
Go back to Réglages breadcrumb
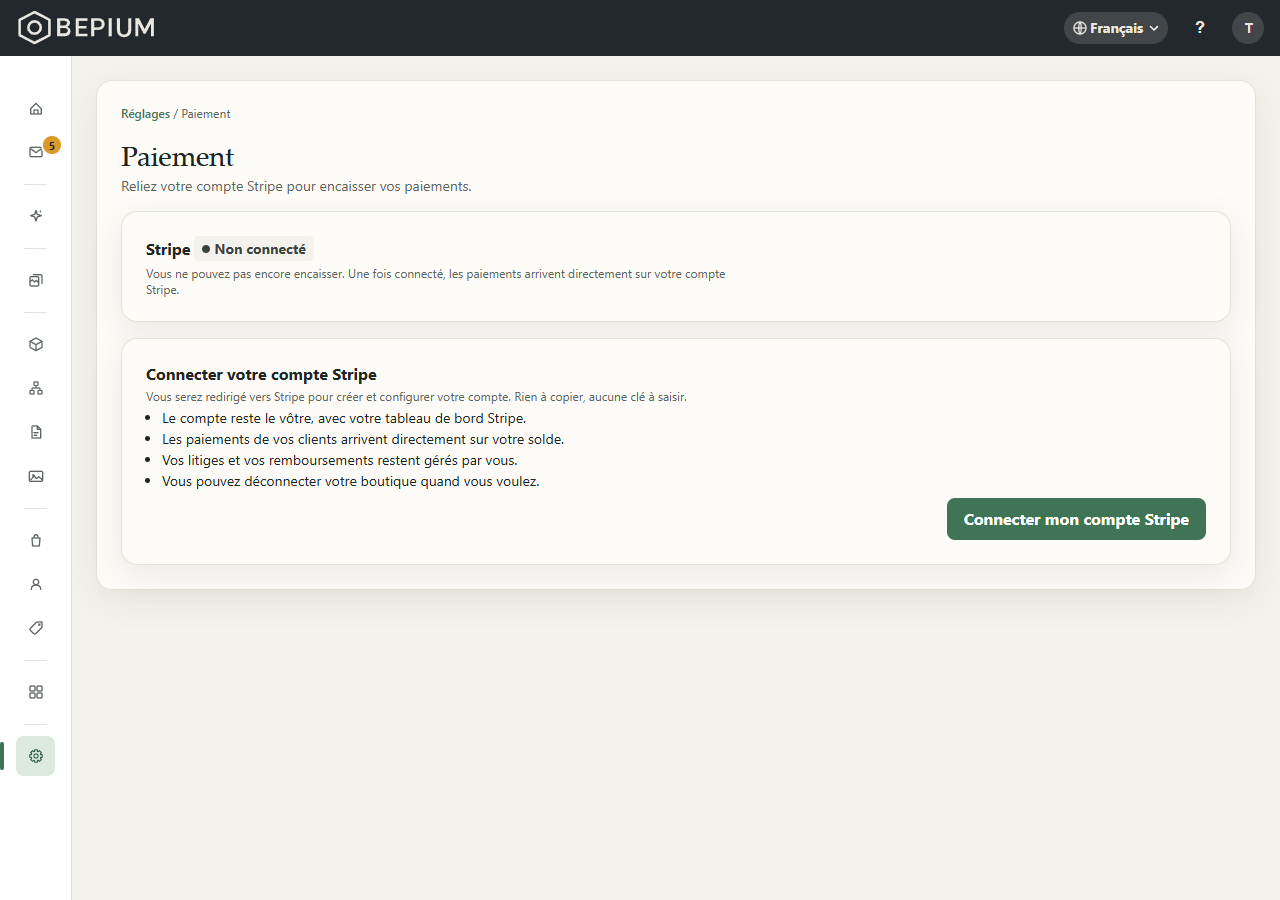click(146, 114)
